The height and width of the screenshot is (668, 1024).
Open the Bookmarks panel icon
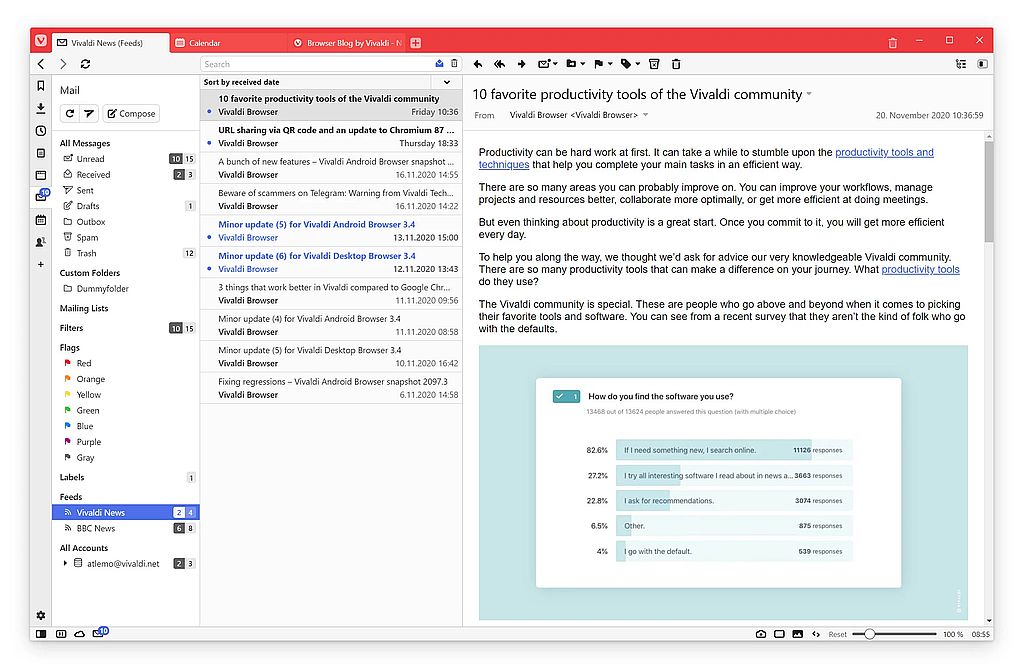(x=40, y=86)
